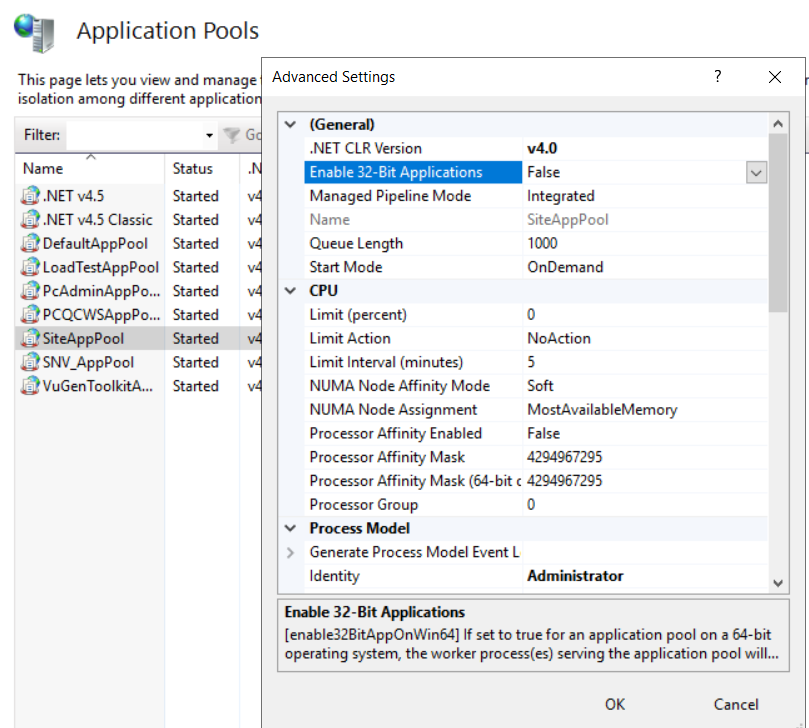This screenshot has height=728, width=809.
Task: Expand Generate Process Model Event Log entry
Action: tap(291, 552)
